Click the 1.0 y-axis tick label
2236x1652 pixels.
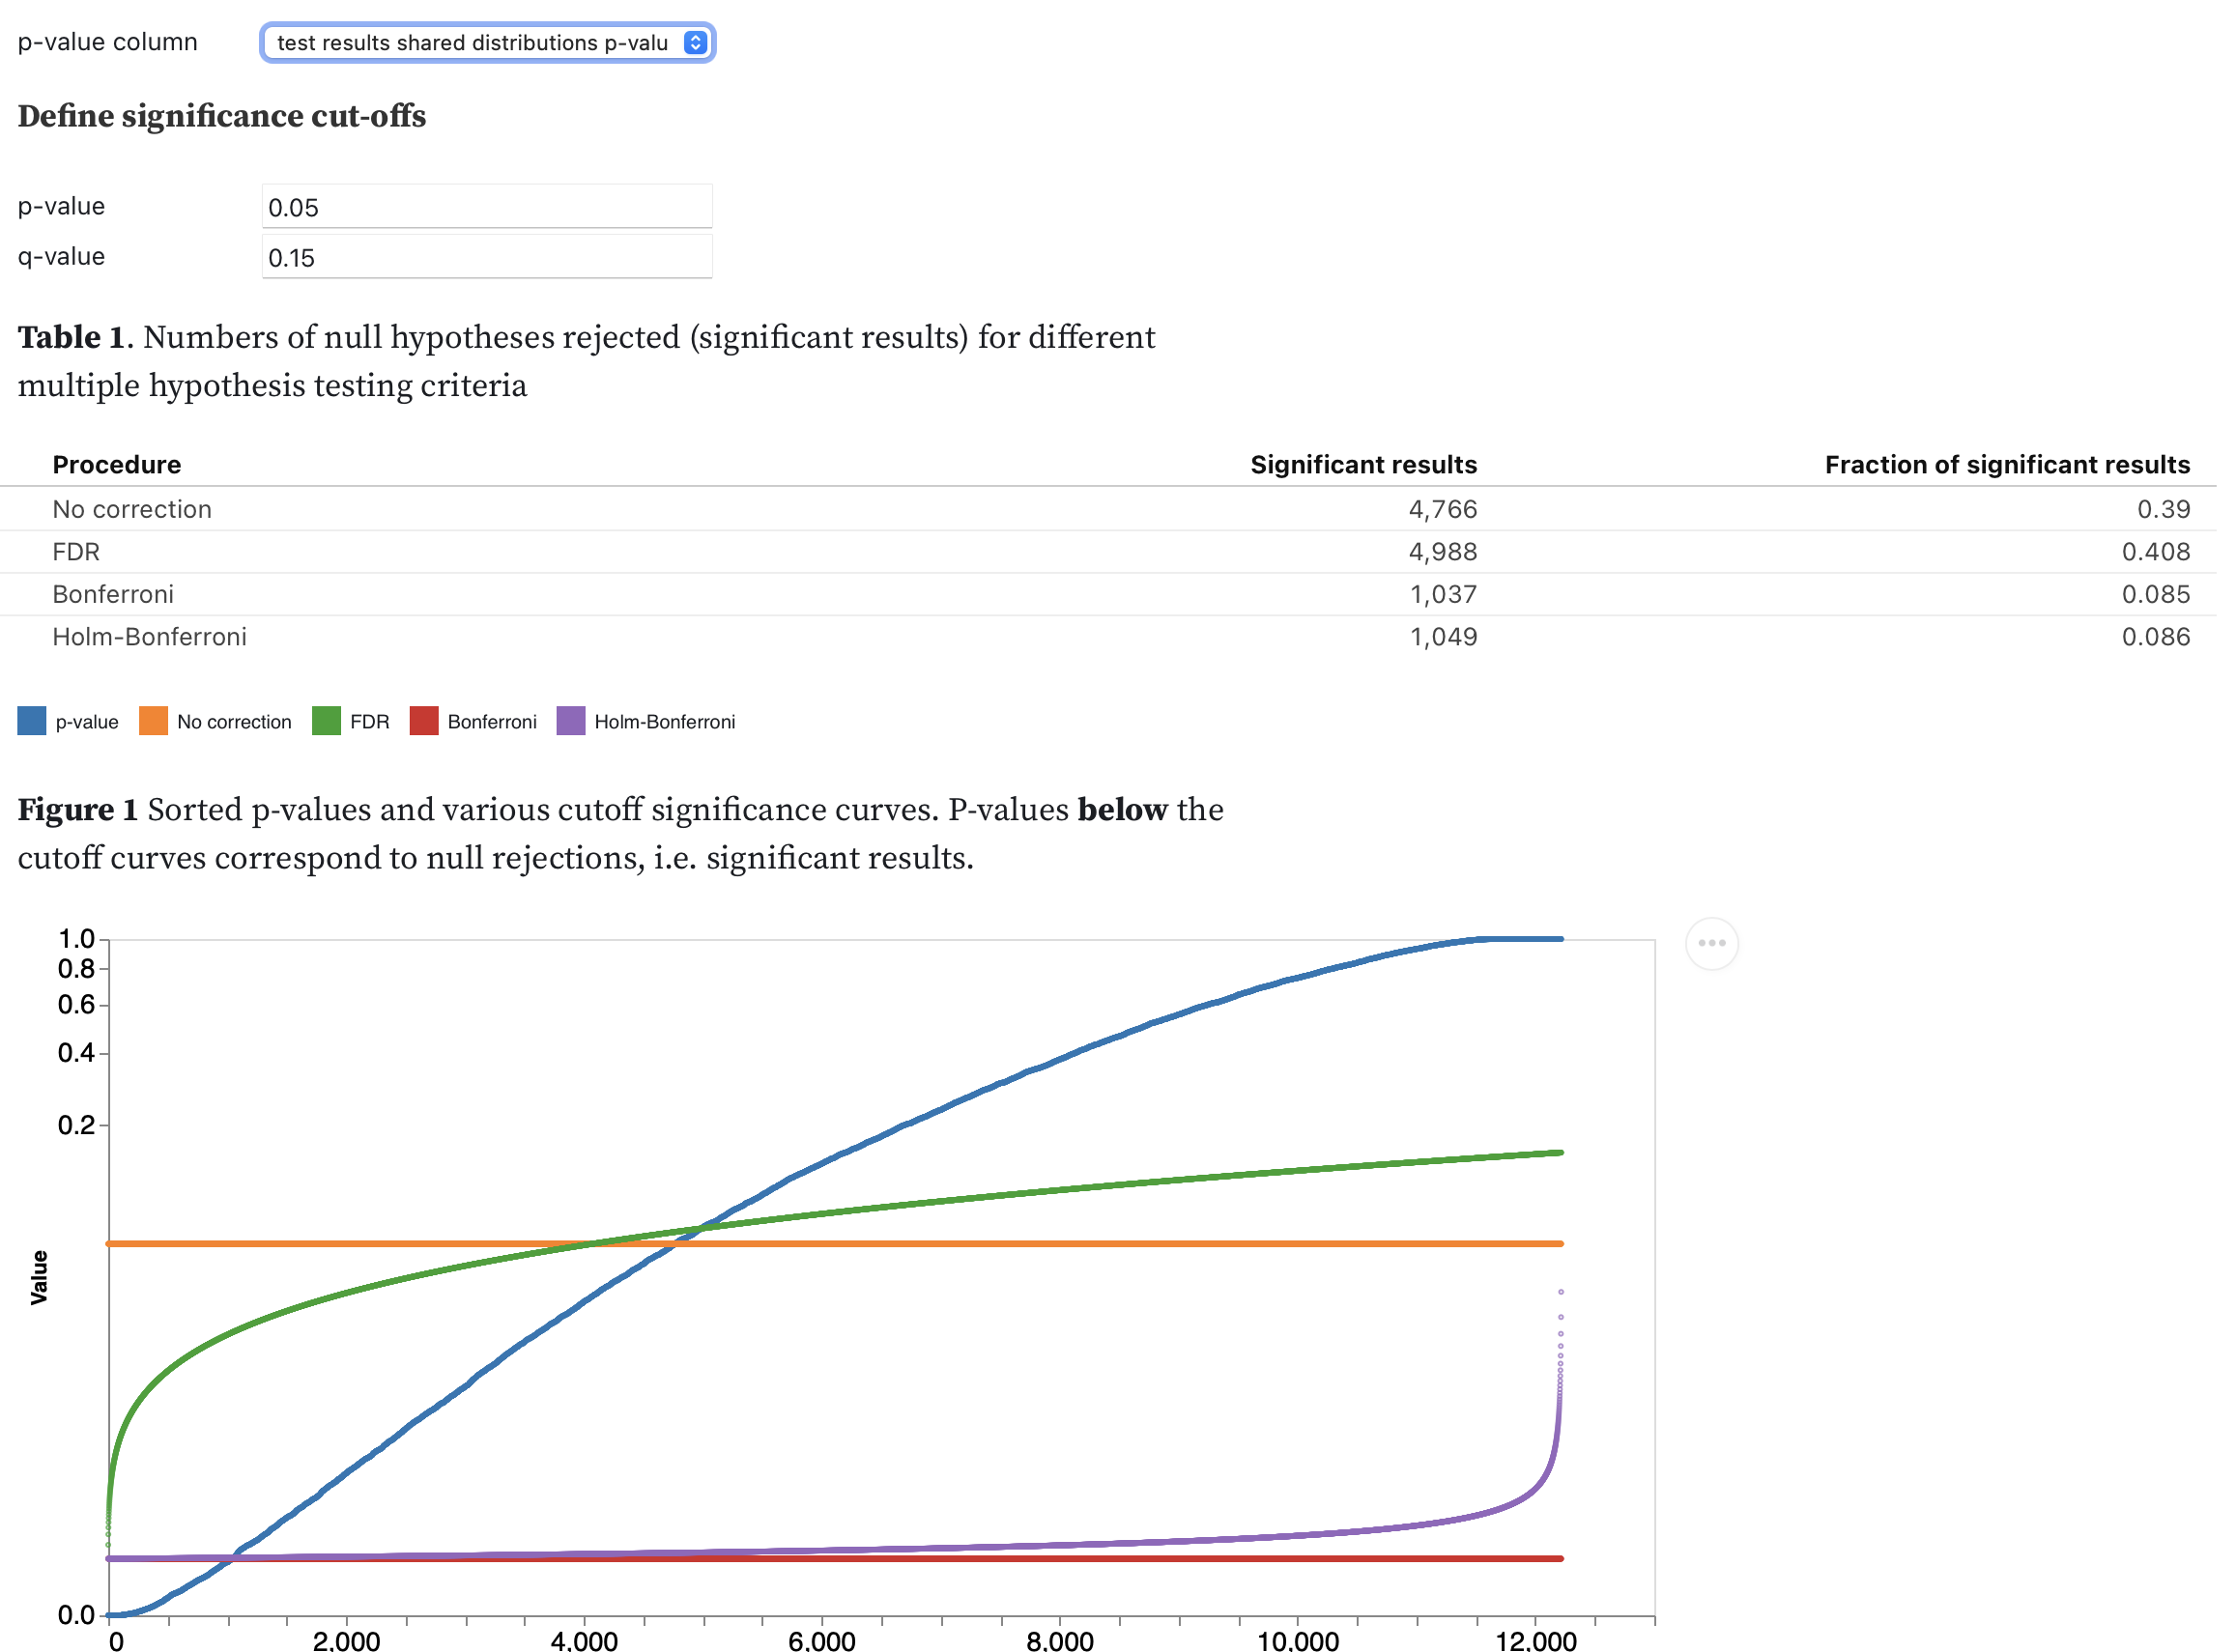tap(76, 939)
